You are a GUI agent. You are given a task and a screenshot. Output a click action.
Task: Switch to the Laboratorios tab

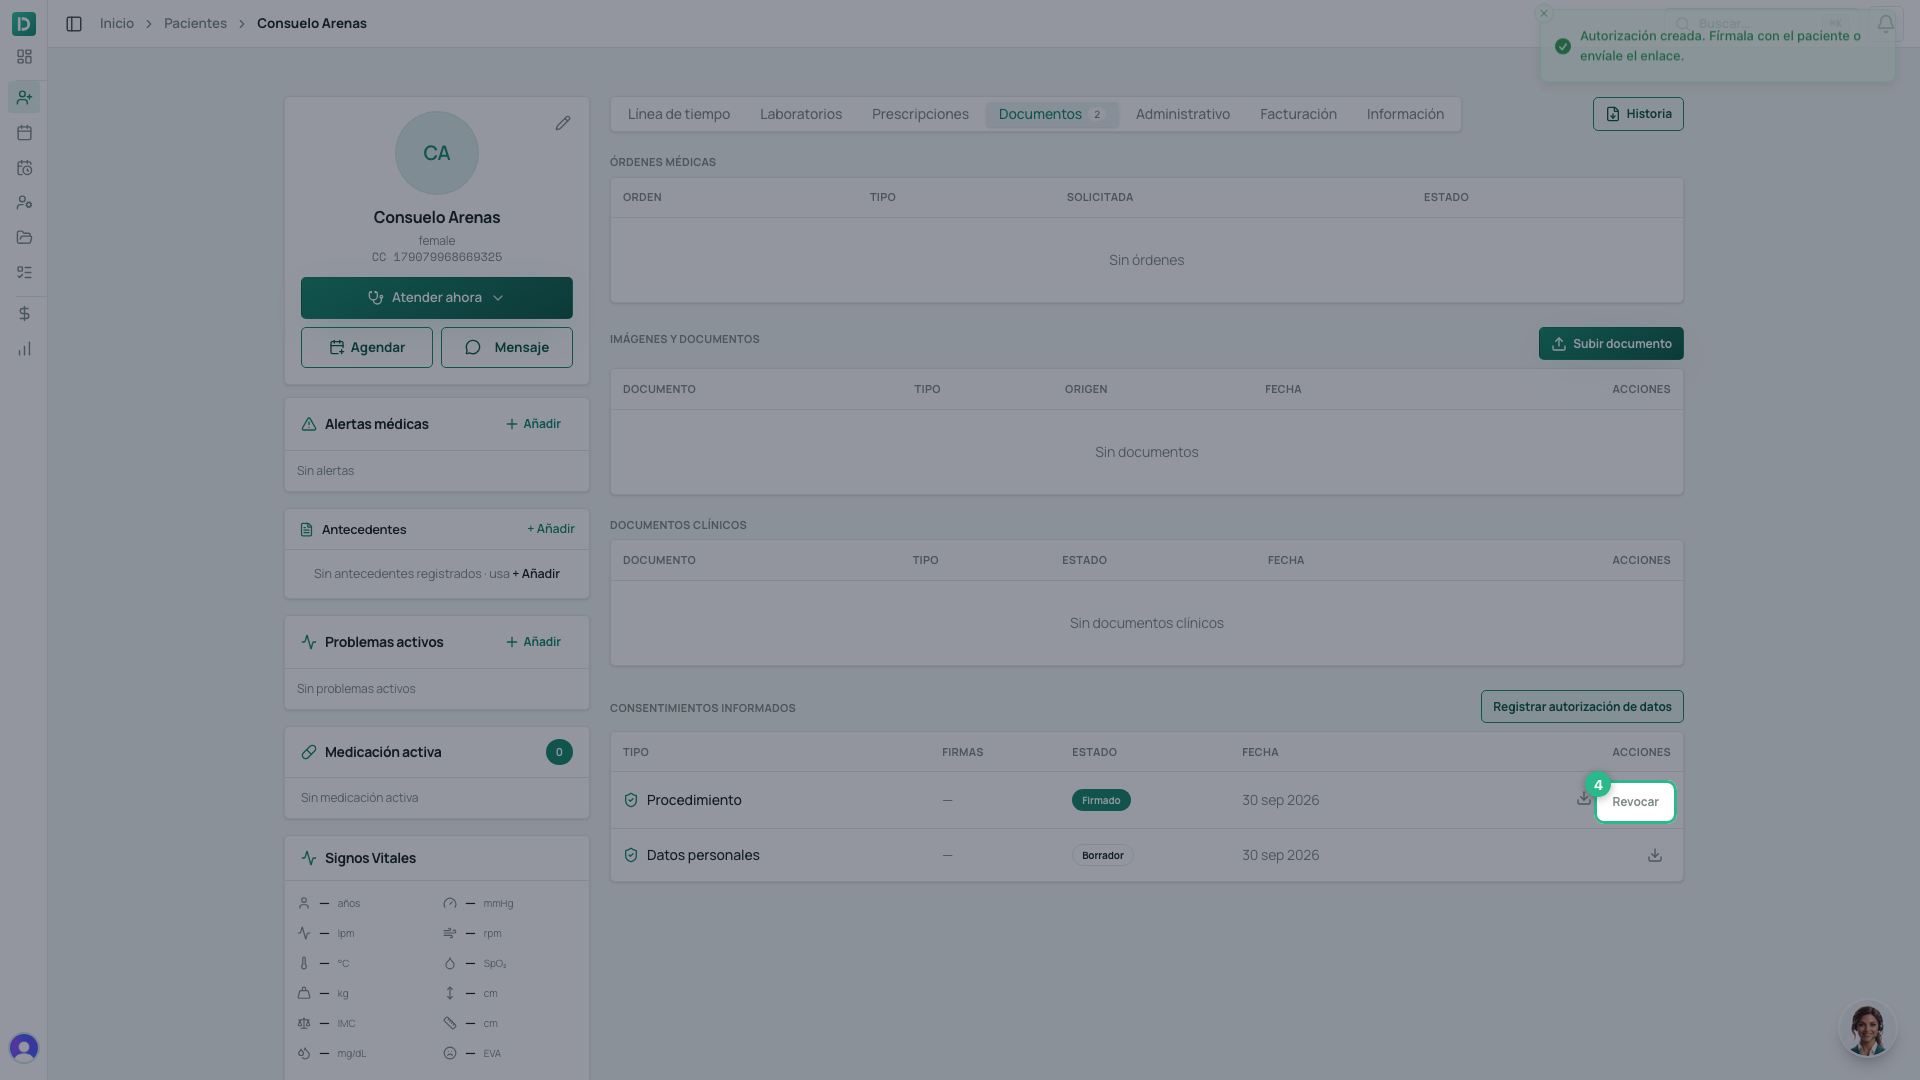[x=801, y=115]
